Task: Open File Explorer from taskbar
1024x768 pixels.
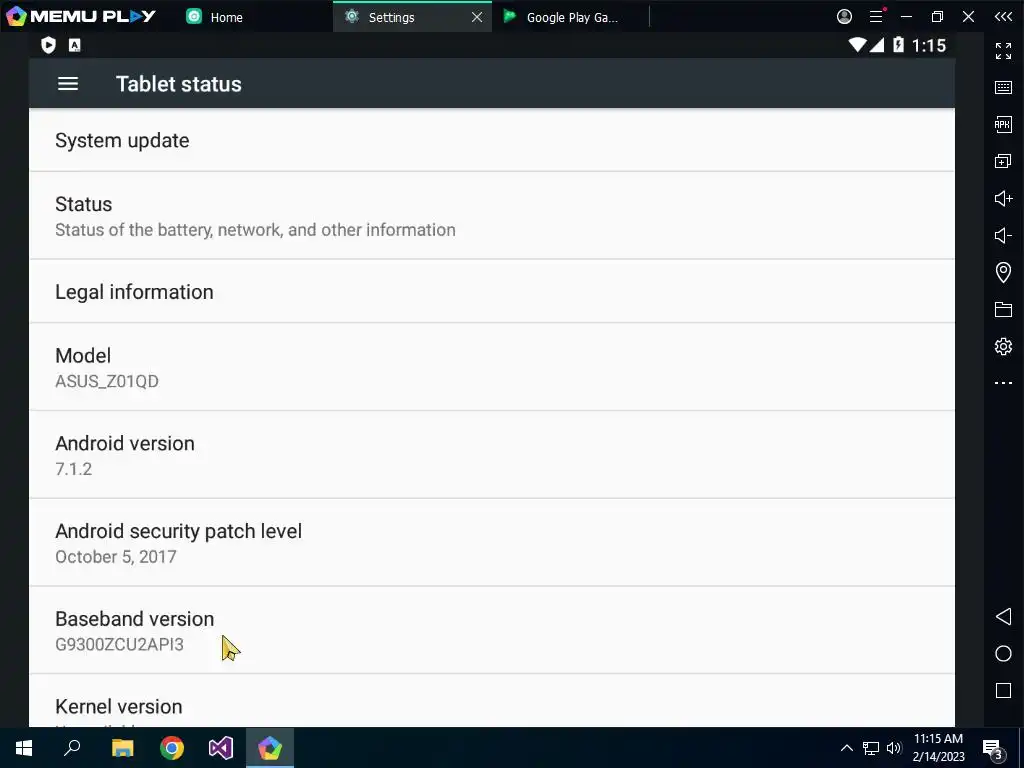Action: click(122, 748)
